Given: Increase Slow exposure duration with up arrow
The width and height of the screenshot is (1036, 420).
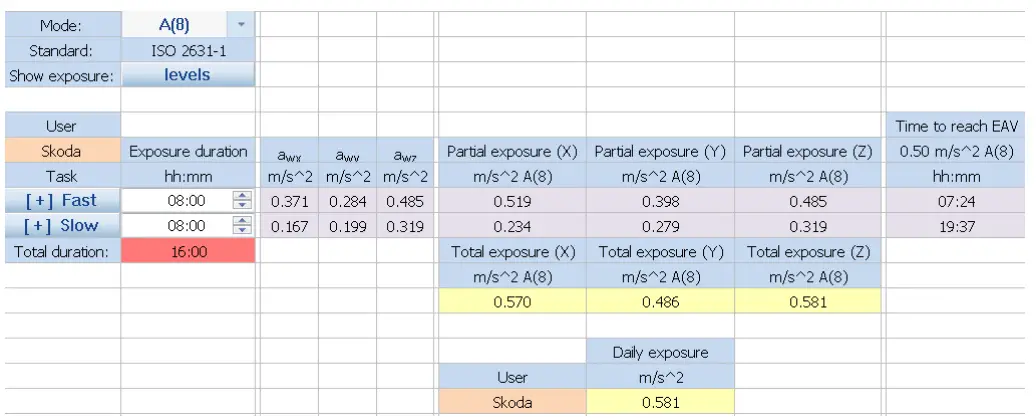Looking at the screenshot, I should click(x=241, y=221).
